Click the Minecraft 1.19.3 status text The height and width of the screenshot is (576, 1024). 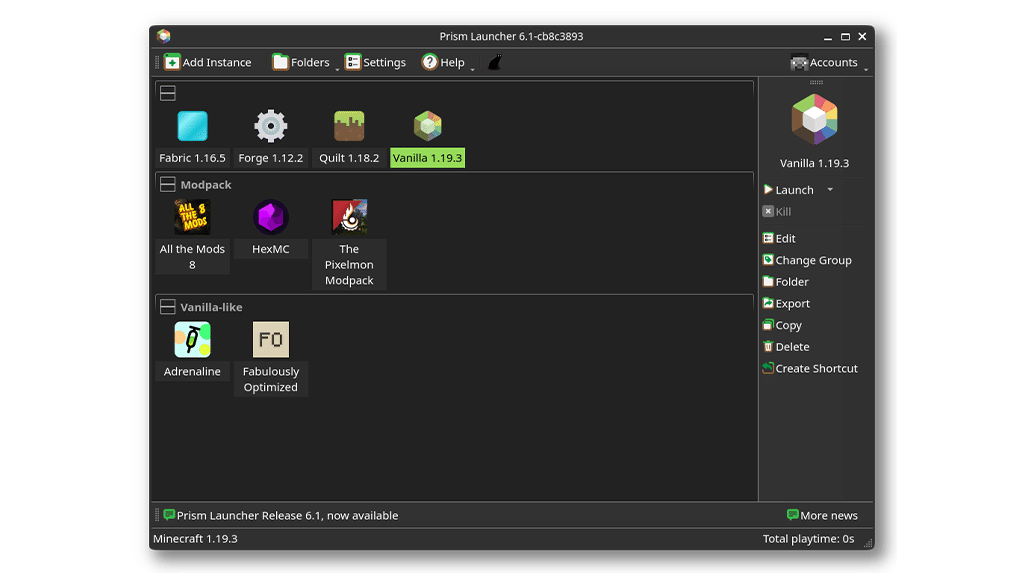click(x=195, y=539)
